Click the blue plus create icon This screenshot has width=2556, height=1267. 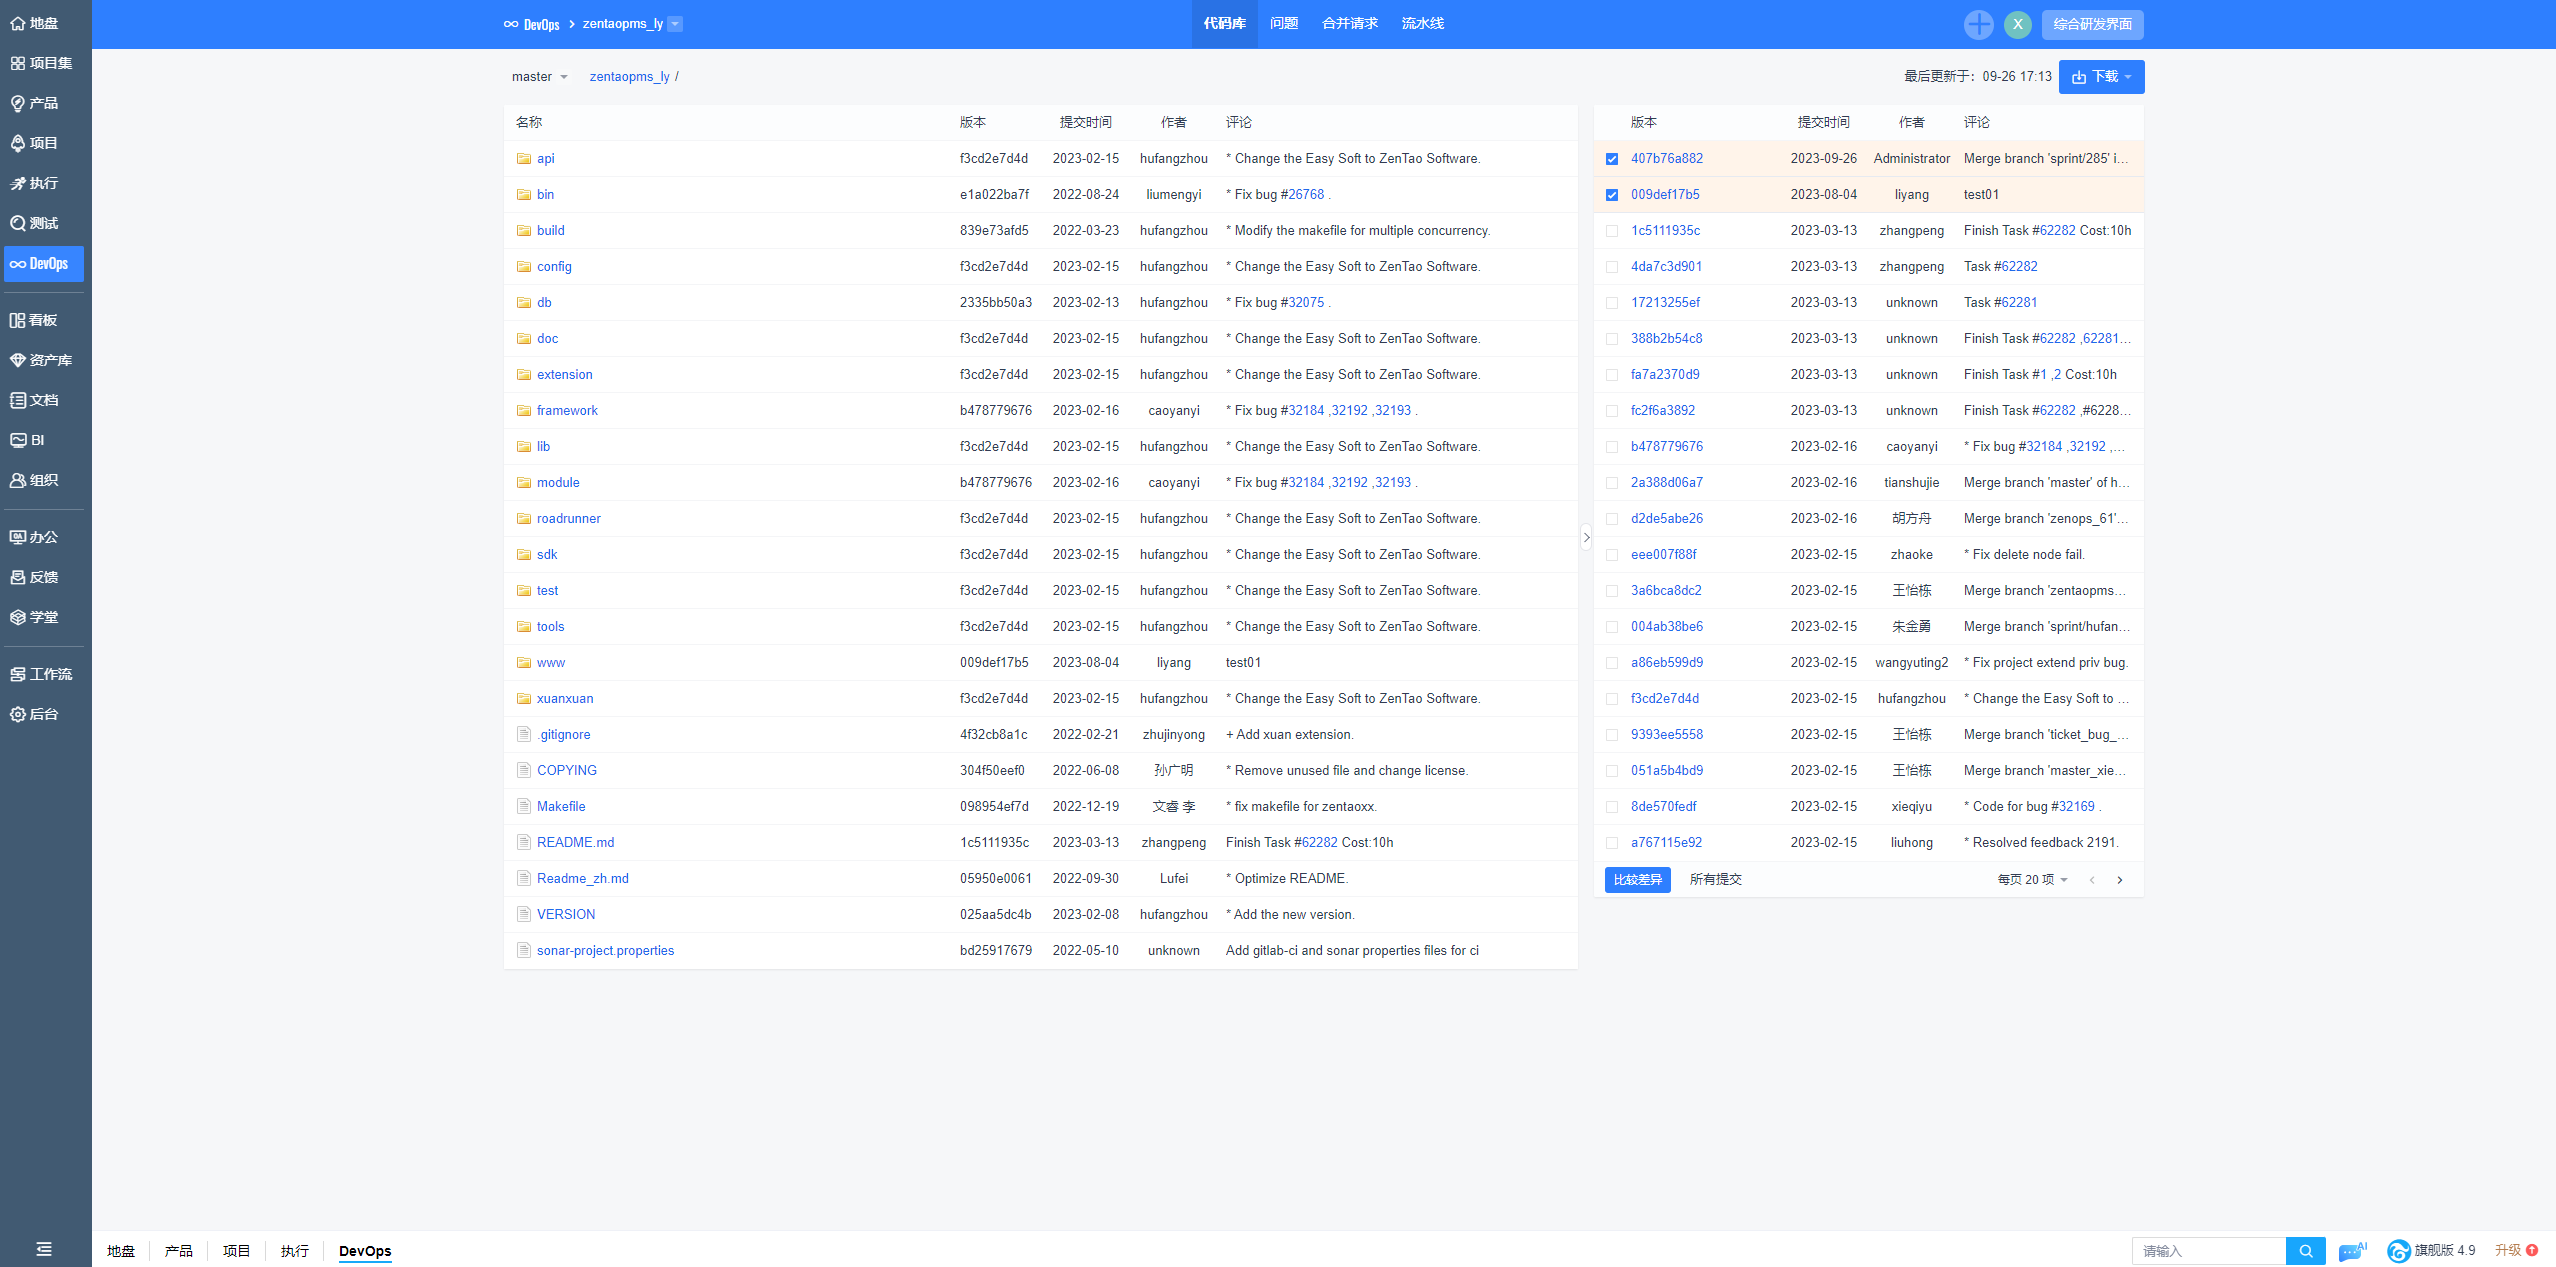1978,24
